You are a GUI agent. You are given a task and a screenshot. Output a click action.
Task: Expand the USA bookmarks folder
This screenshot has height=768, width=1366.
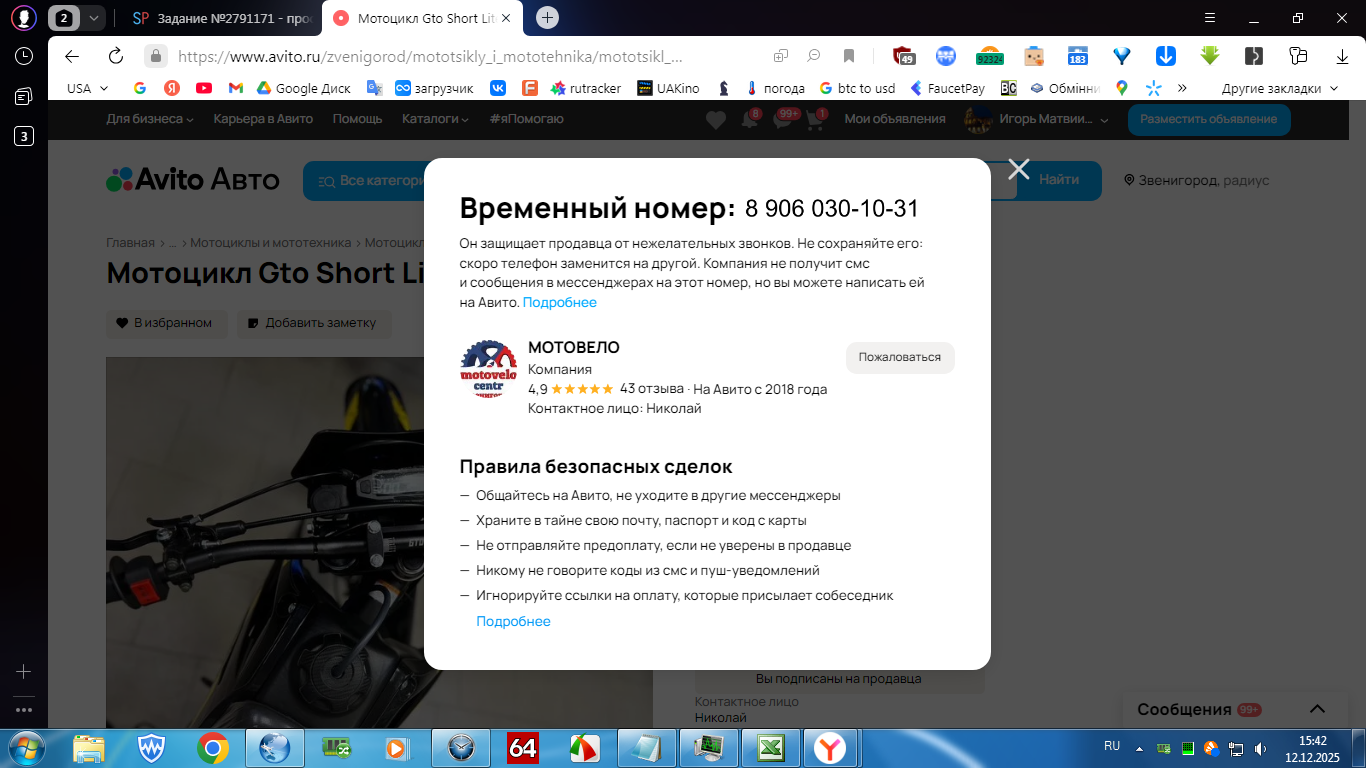point(87,88)
